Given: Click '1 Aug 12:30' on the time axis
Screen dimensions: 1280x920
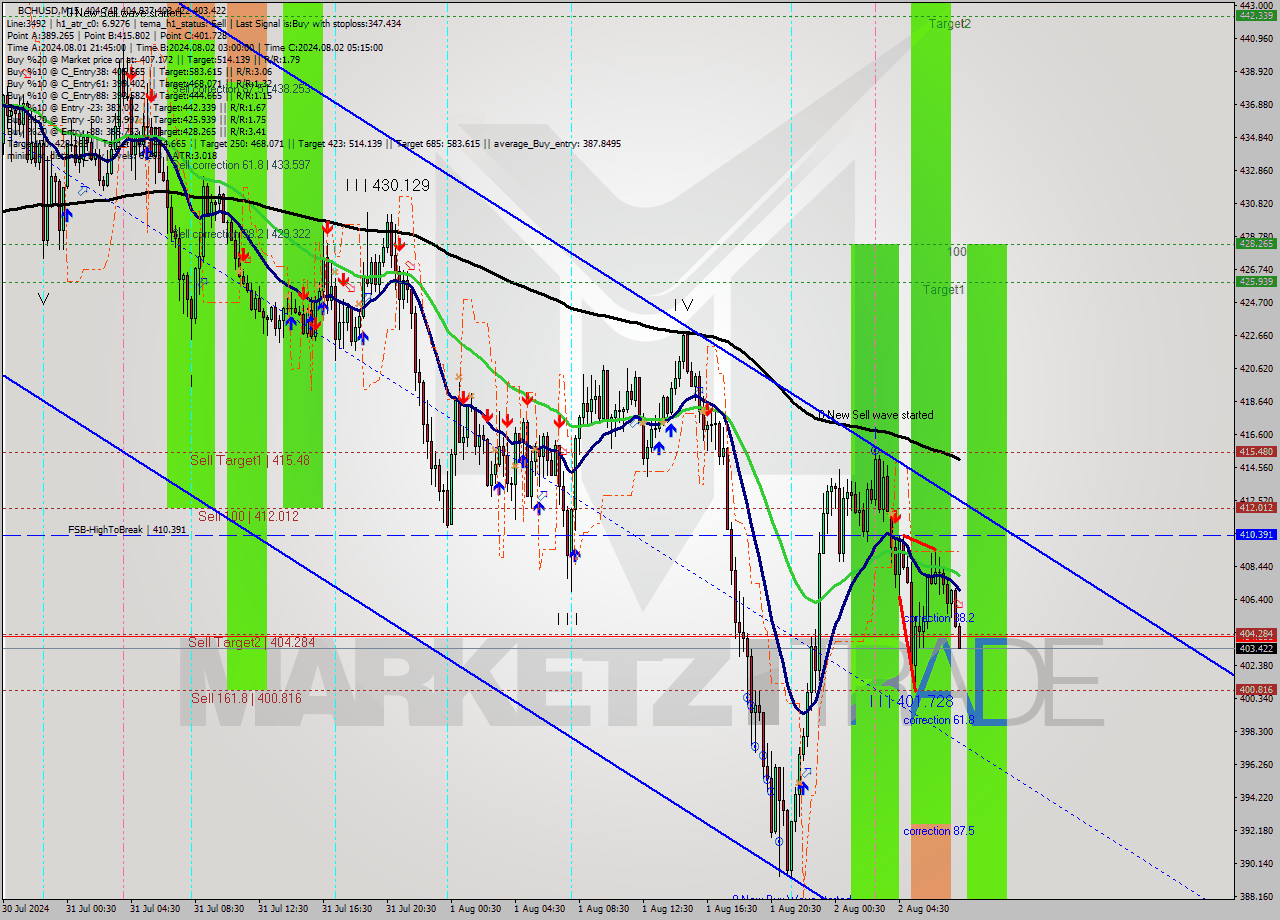Looking at the screenshot, I should click(667, 909).
